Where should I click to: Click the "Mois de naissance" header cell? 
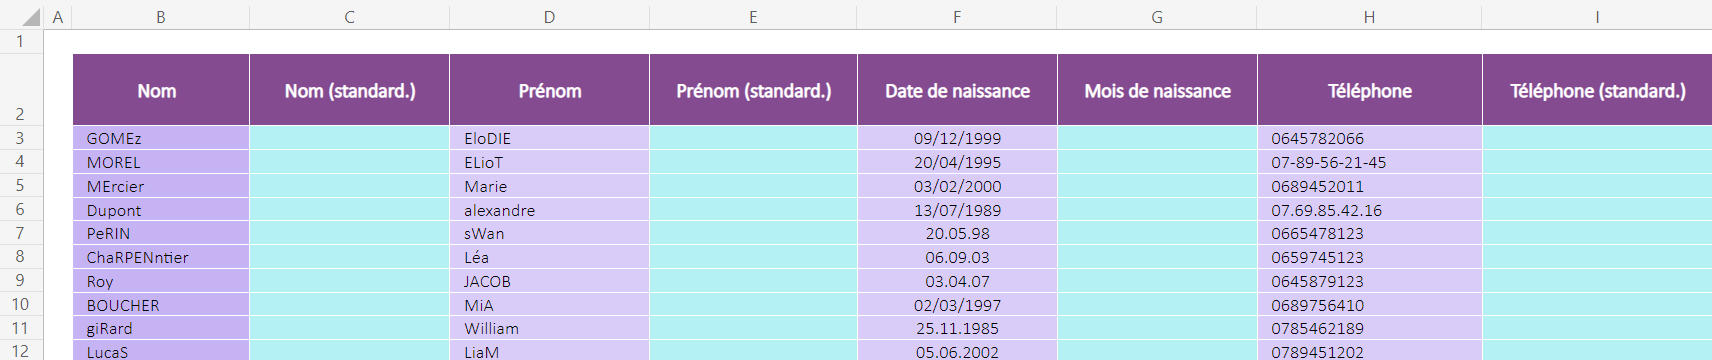pos(1157,90)
